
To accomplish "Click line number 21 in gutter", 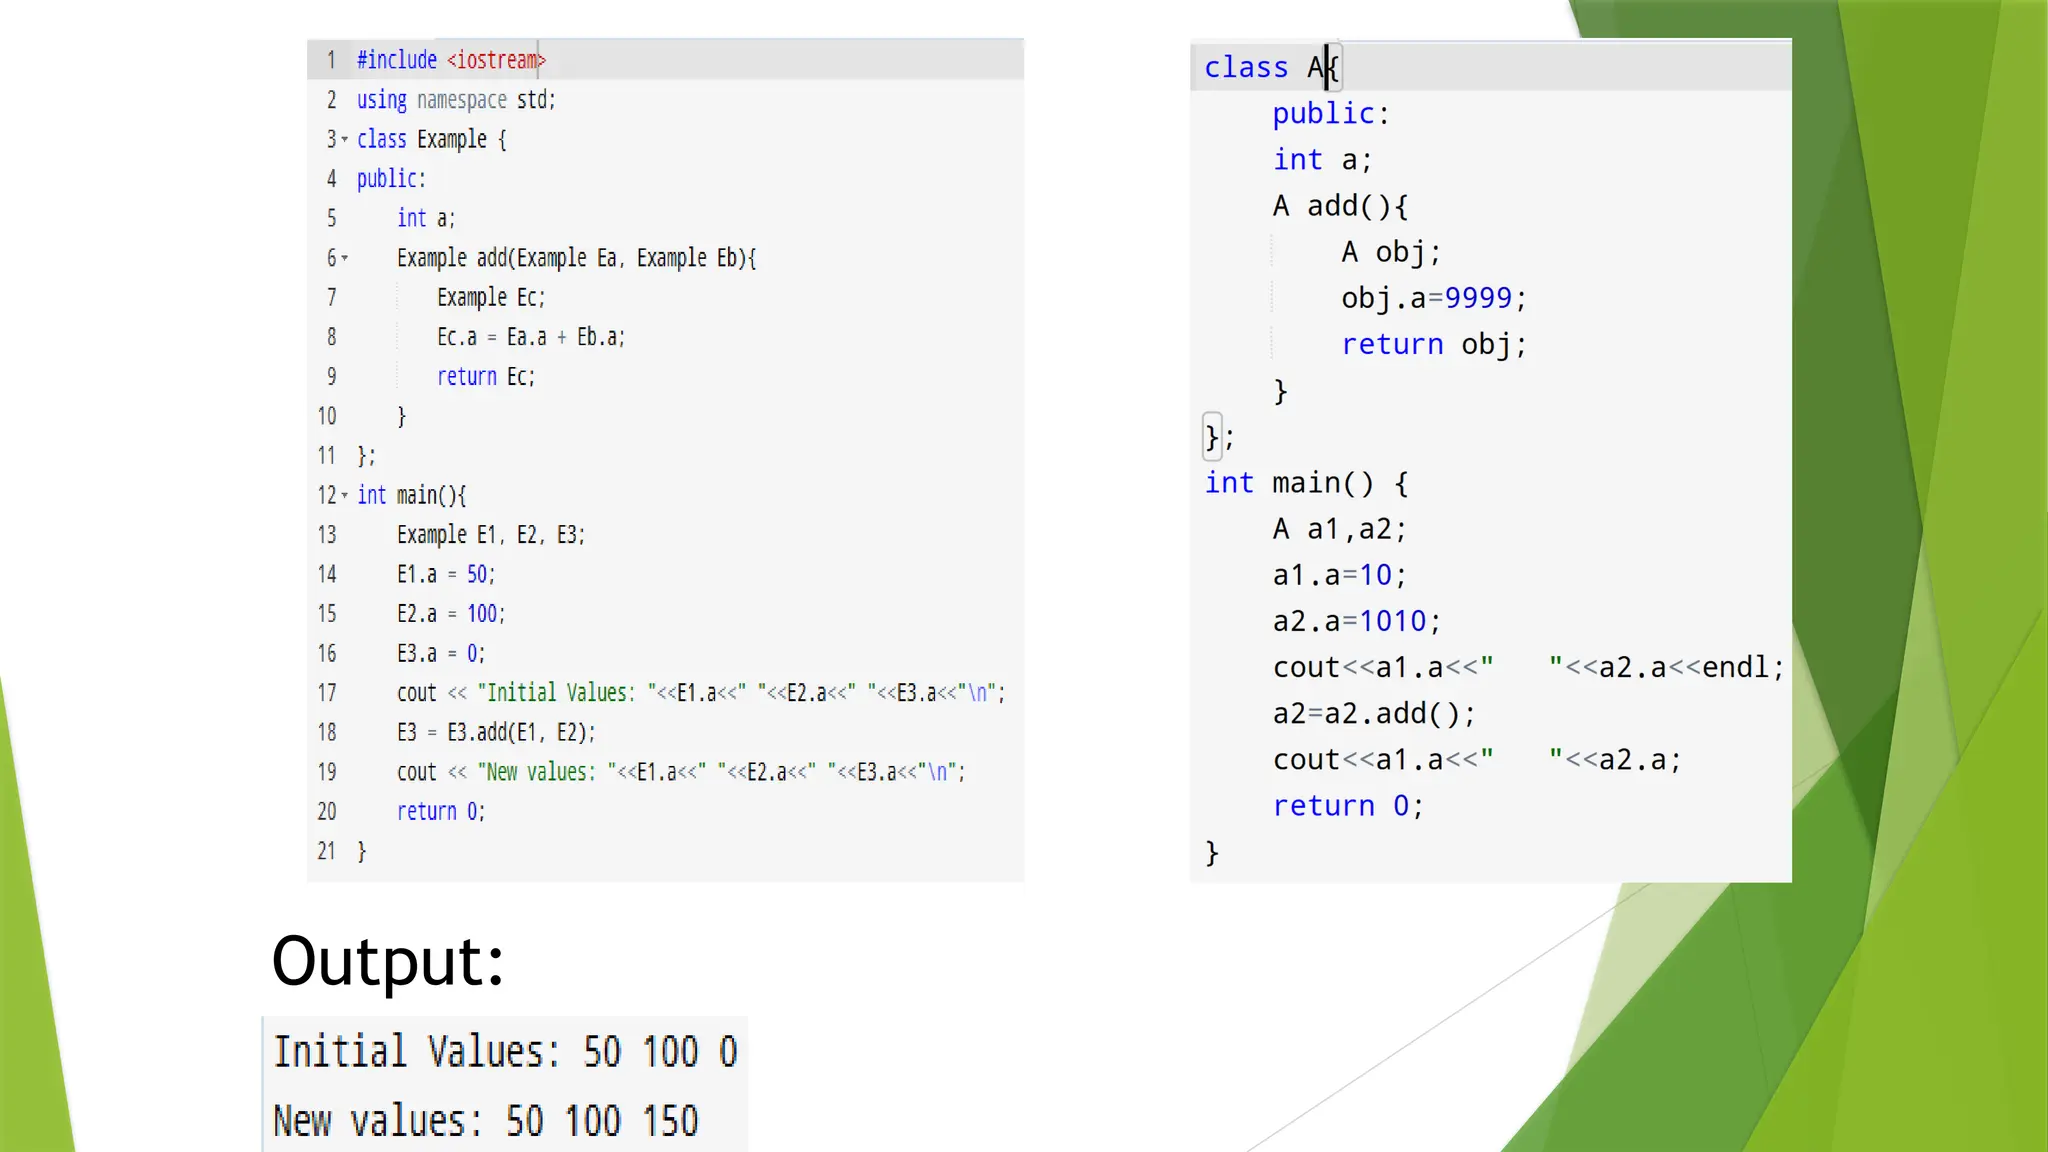I will pos(327,851).
